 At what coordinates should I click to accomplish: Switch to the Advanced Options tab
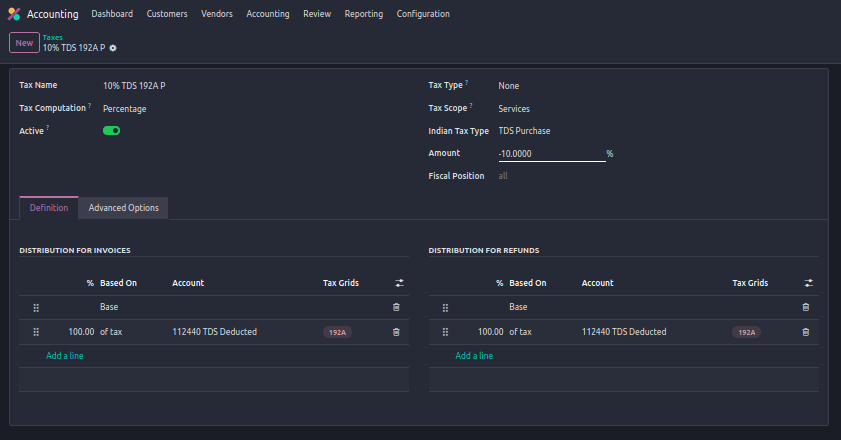click(x=123, y=208)
